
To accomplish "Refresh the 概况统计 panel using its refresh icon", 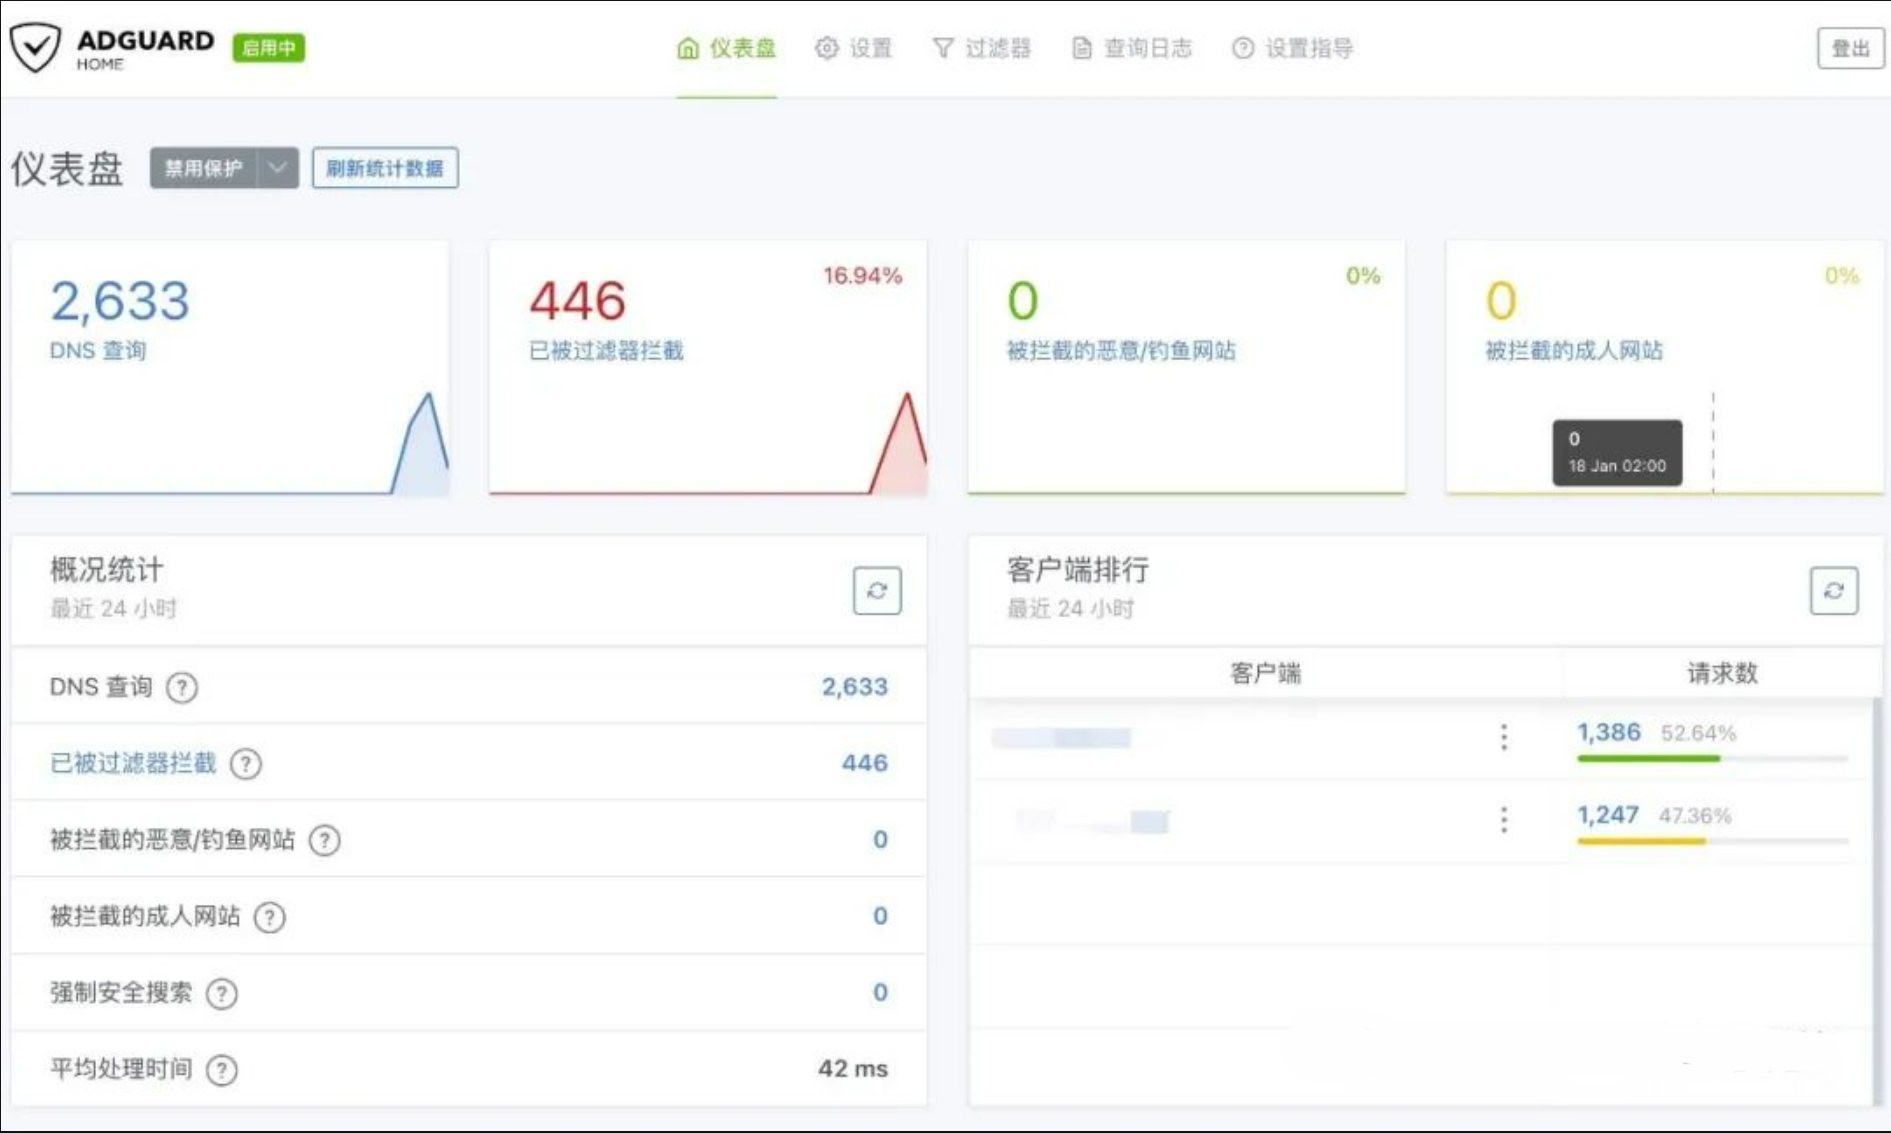I will 877,591.
